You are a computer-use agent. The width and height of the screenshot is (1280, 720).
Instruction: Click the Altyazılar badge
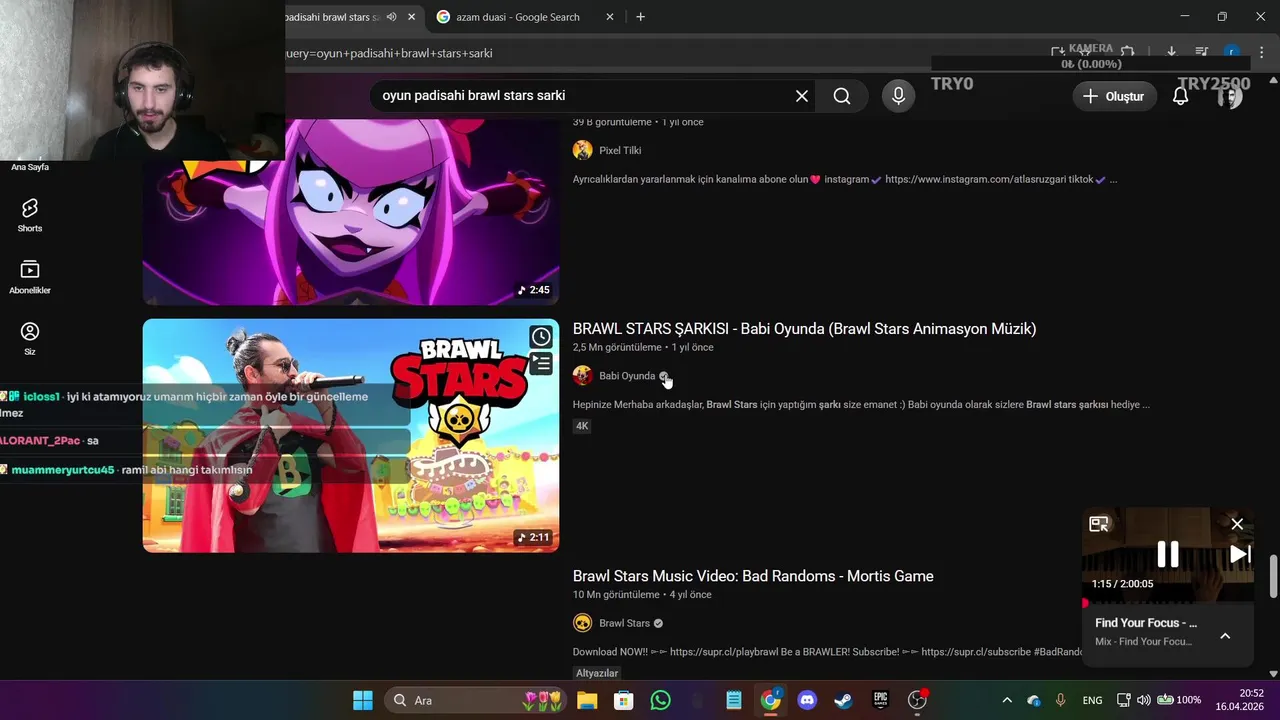597,673
